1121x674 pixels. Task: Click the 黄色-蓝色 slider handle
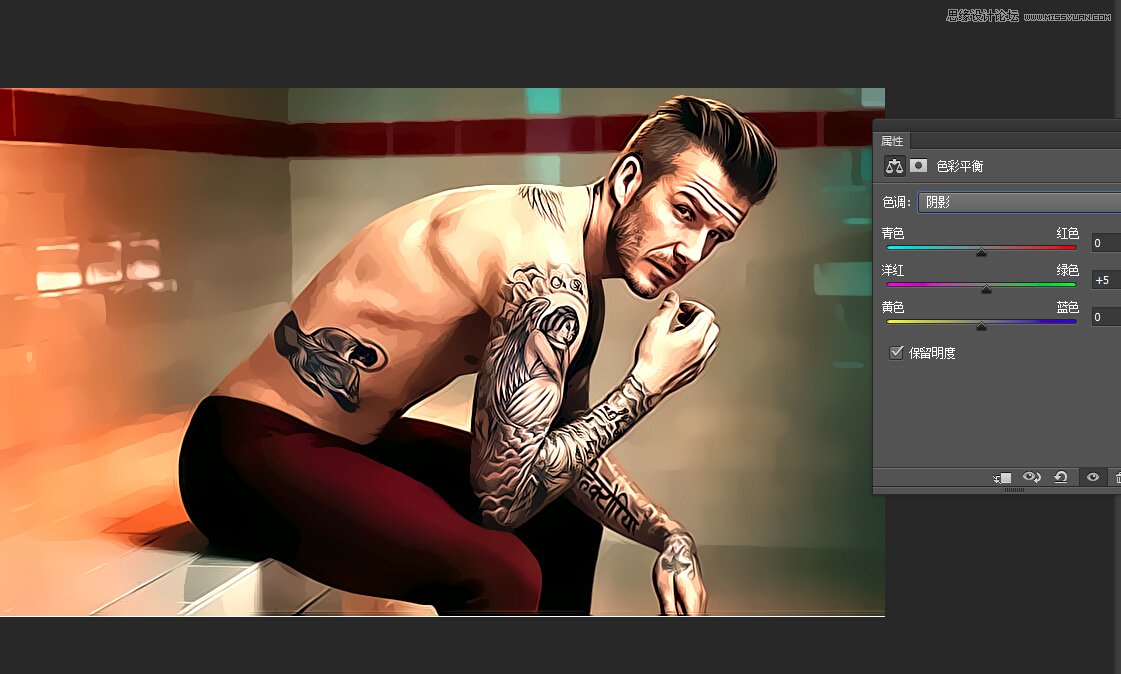981,326
